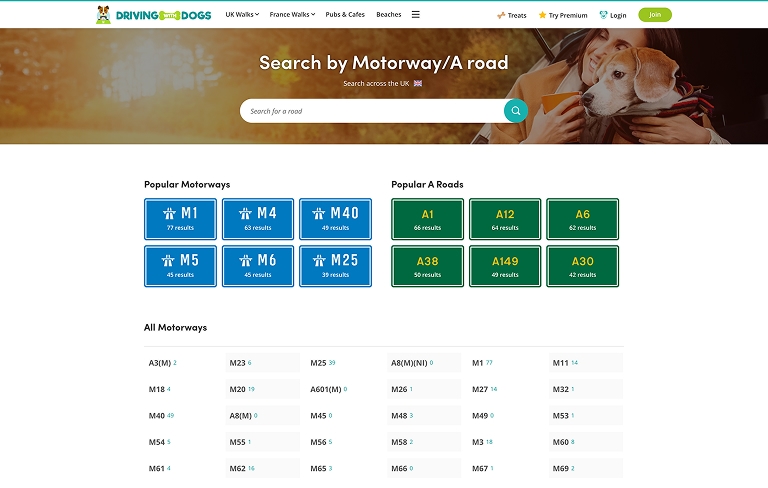The image size is (768, 488).
Task: Pick the A149 green road tile
Action: (x=505, y=266)
